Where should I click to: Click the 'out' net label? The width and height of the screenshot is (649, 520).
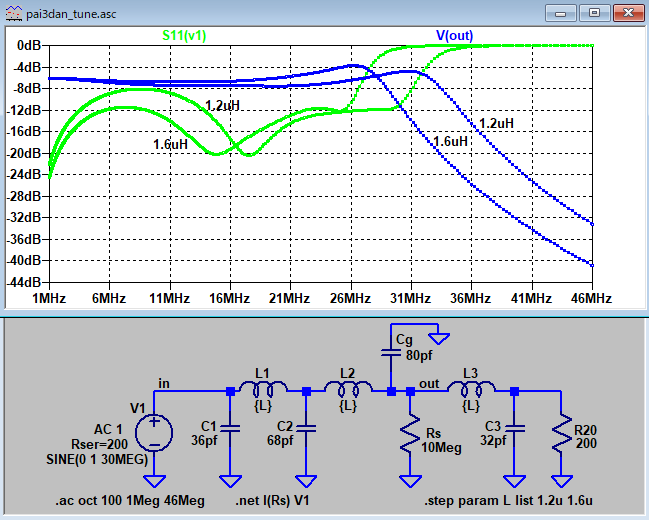tap(429, 384)
